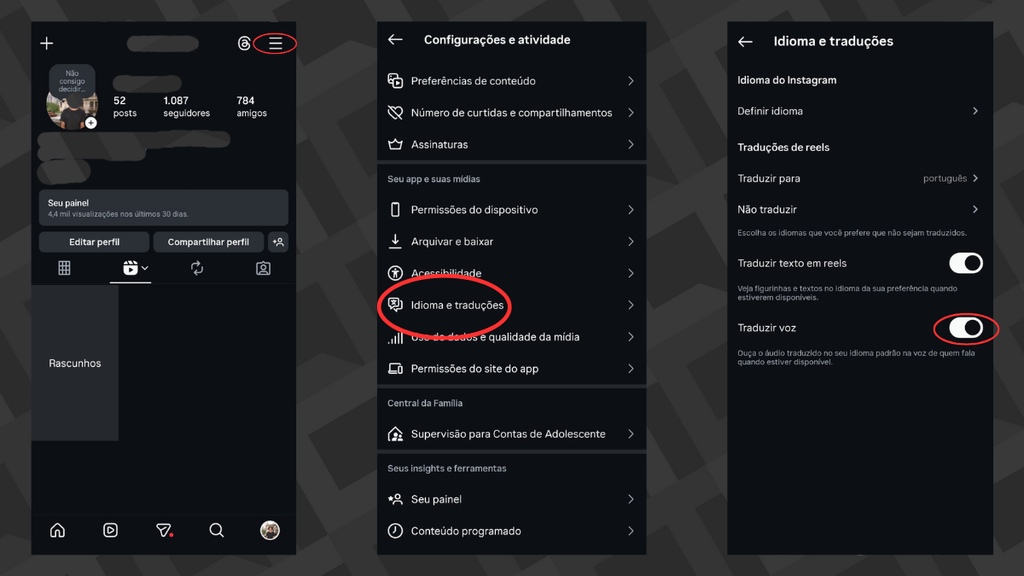Open direct messages paper plane icon
The image size is (1024, 576).
coord(164,530)
